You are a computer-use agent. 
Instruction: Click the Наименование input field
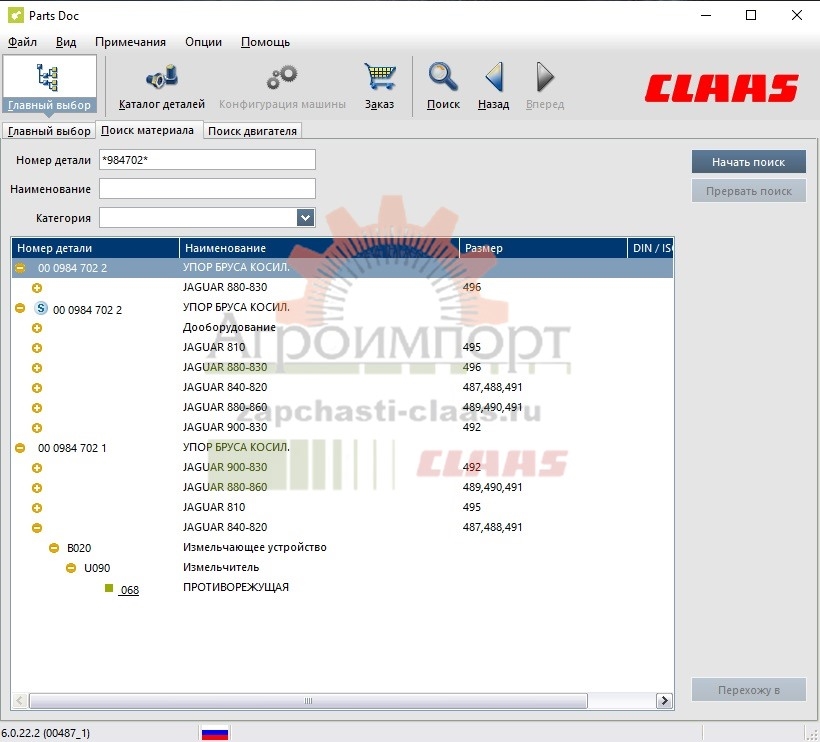(x=207, y=188)
